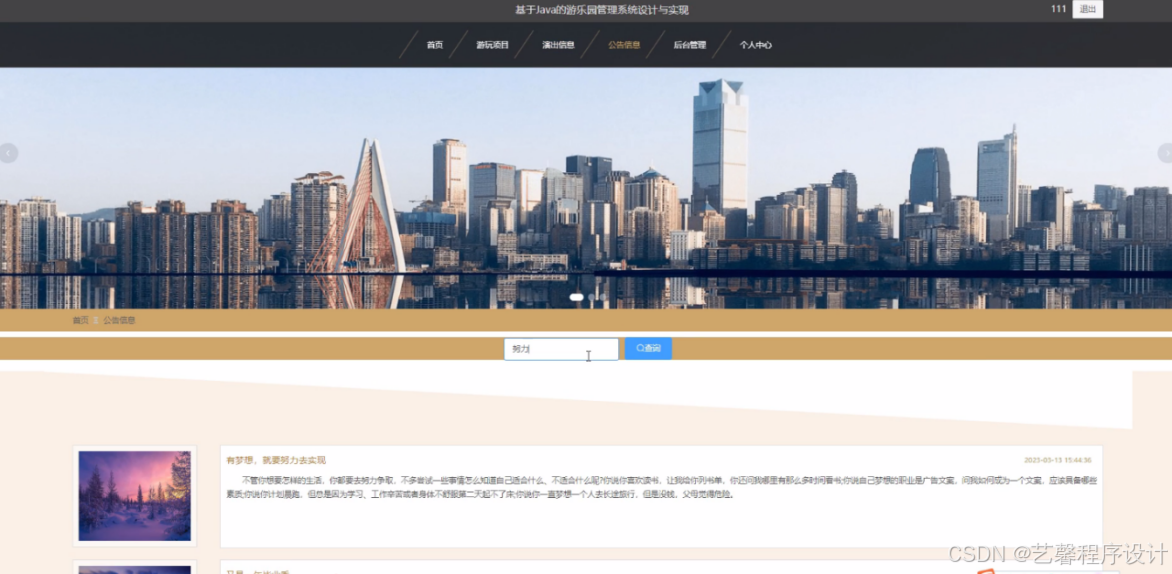Select the 公告信息 navigation tab
The height and width of the screenshot is (574, 1172).
(x=624, y=45)
